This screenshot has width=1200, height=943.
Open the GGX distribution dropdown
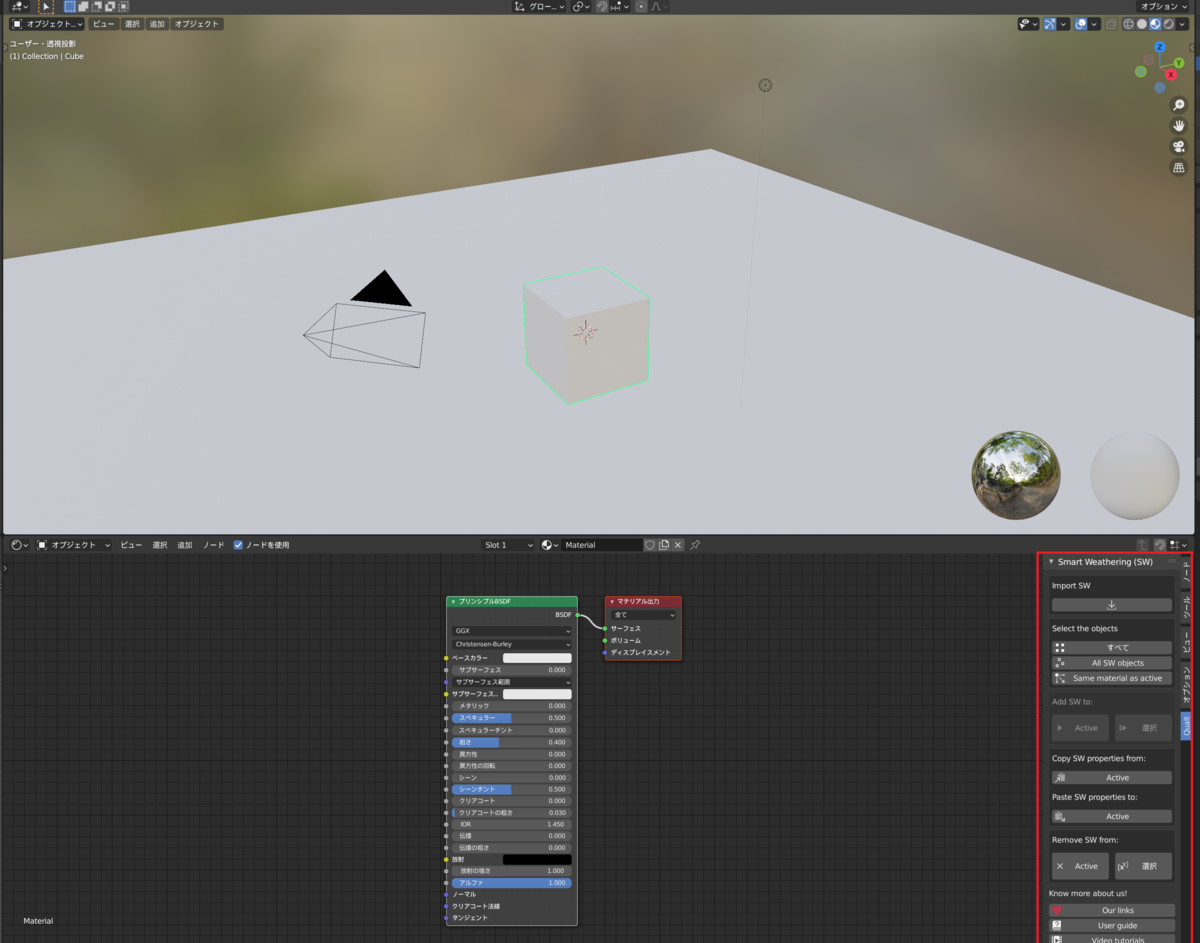coord(512,631)
